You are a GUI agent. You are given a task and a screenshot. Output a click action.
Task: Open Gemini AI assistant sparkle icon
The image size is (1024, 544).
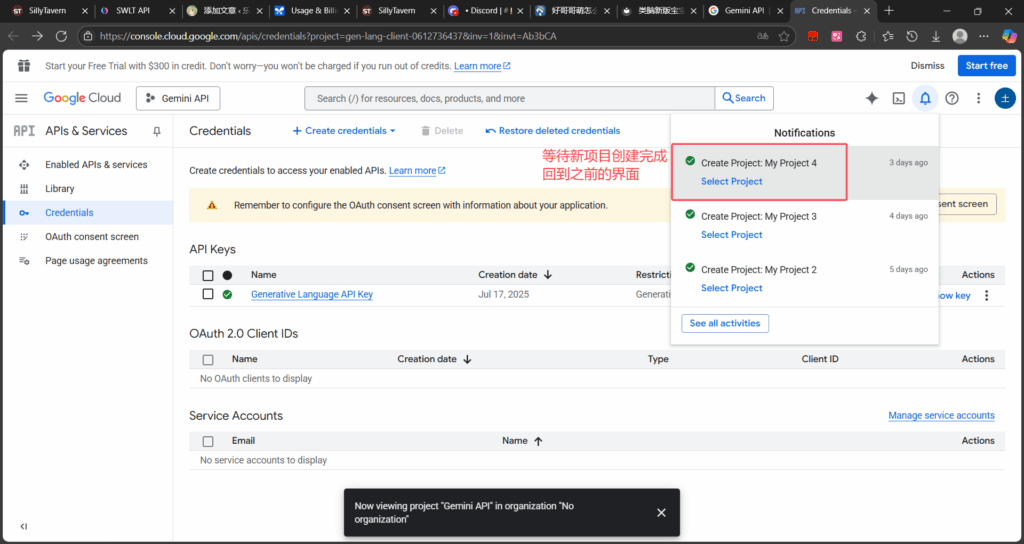tap(872, 98)
